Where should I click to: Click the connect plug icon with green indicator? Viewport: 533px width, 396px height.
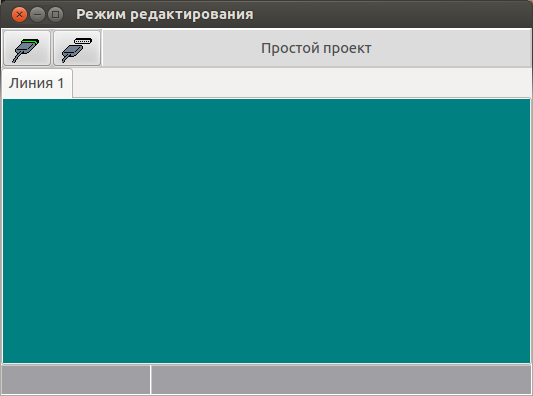pos(26,50)
